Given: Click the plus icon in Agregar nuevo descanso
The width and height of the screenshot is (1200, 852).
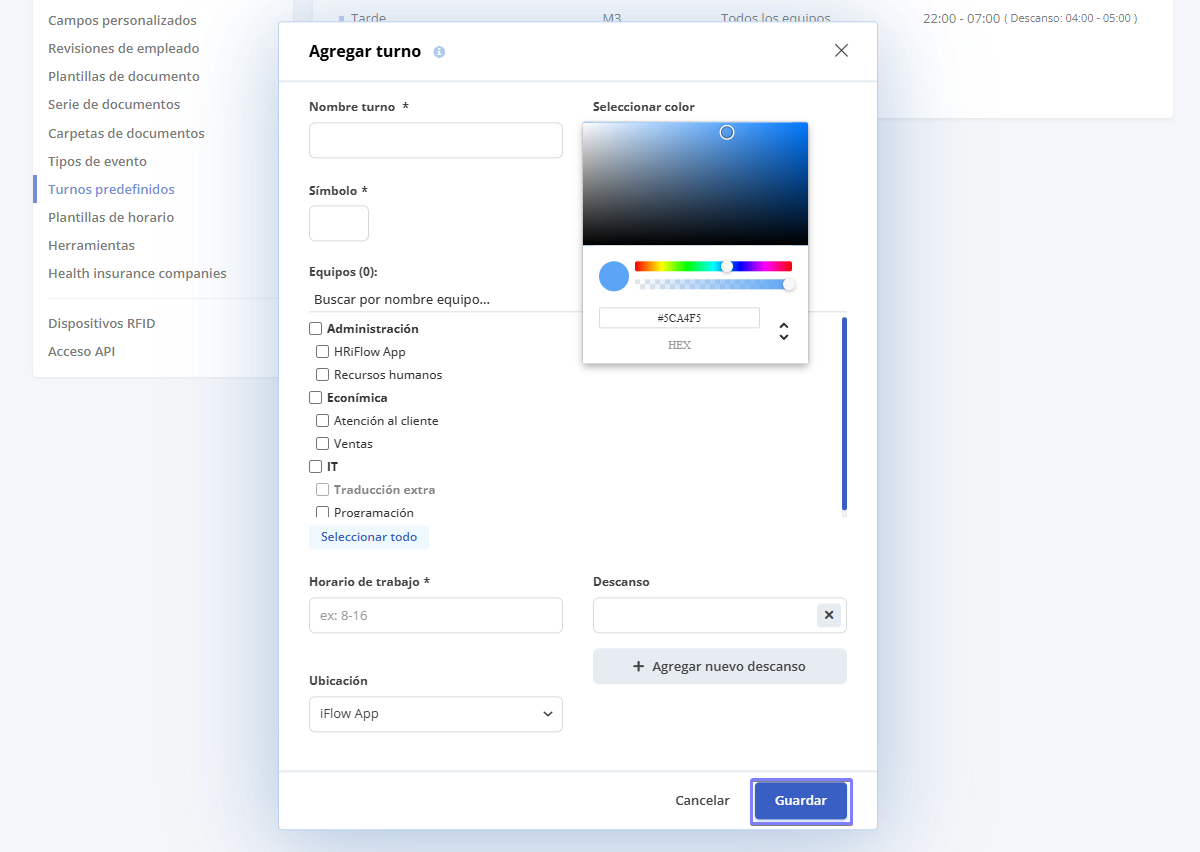Looking at the screenshot, I should [639, 666].
